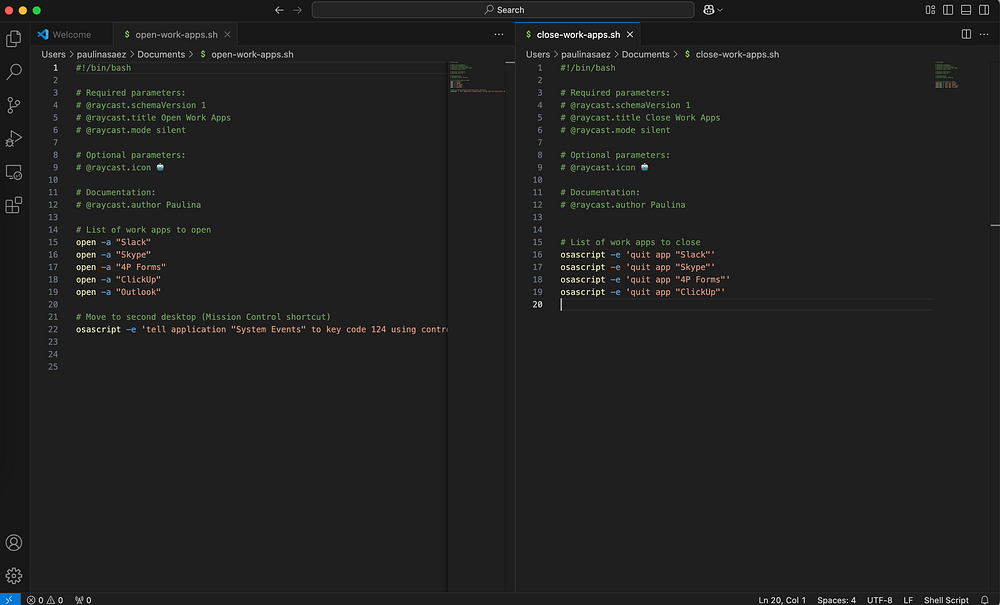Screen dimensions: 1000x605
Task: Open the Explorer view in activity bar
Action: click(14, 39)
